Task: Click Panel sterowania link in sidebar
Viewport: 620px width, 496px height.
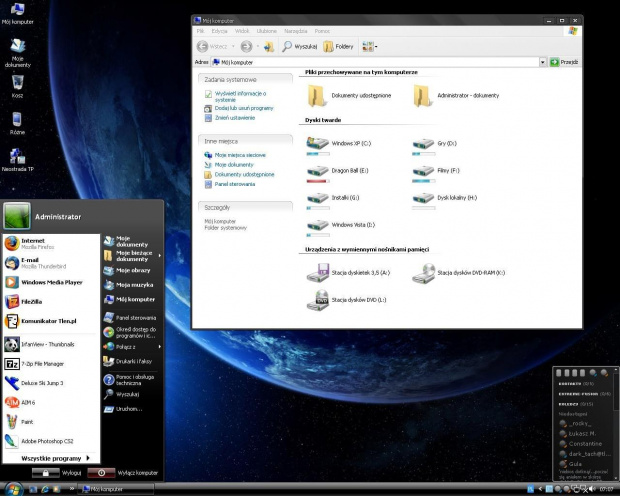Action: click(235, 184)
